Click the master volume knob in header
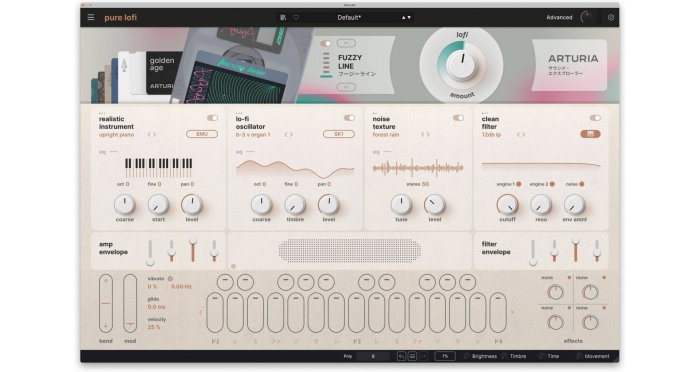The image size is (700, 372). tap(586, 17)
